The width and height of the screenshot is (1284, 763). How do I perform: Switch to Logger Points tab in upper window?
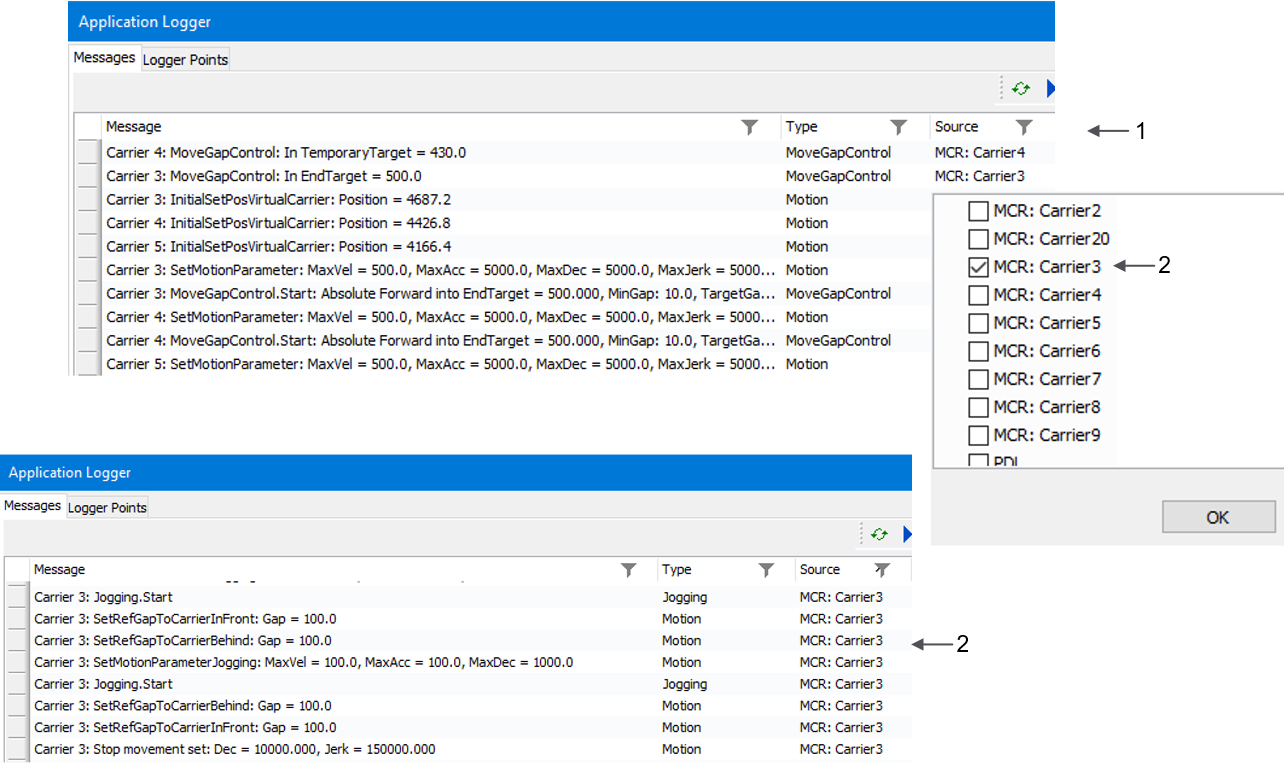pos(185,60)
